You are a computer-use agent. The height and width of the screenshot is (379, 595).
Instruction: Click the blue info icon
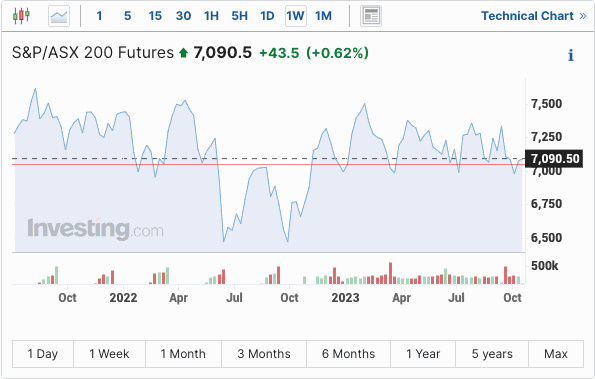570,55
